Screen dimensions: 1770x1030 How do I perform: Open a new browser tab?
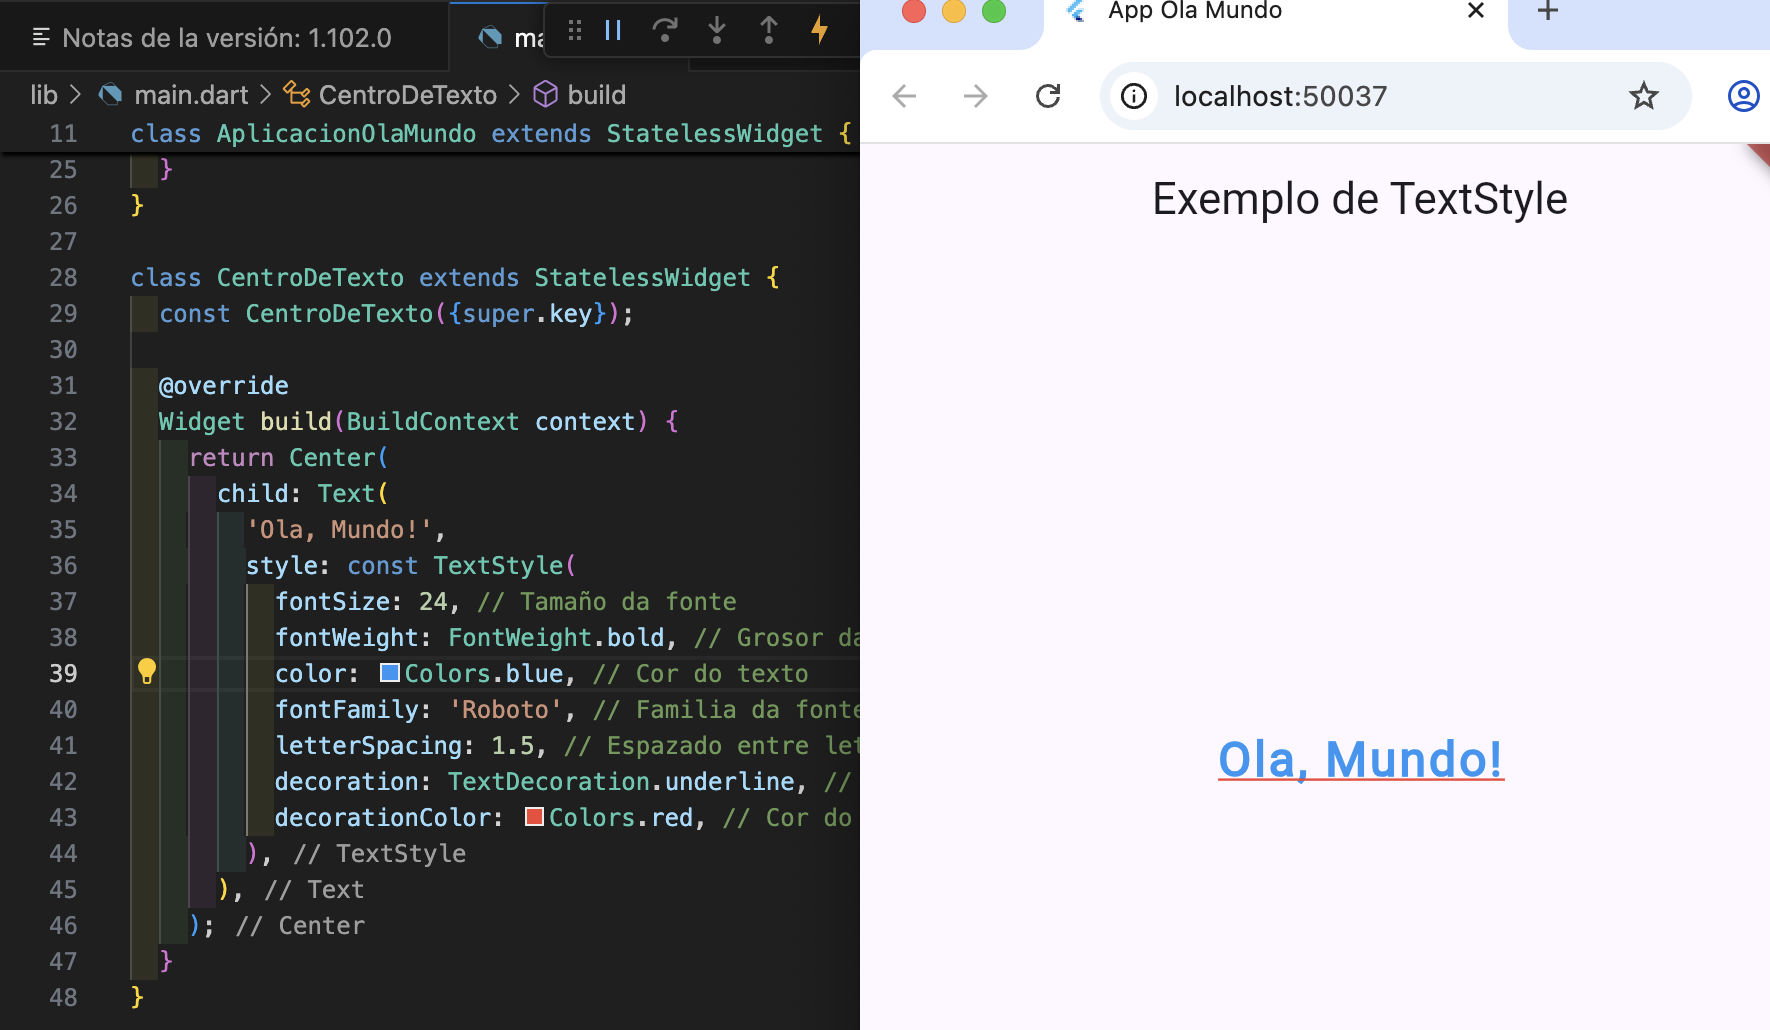(x=1547, y=12)
